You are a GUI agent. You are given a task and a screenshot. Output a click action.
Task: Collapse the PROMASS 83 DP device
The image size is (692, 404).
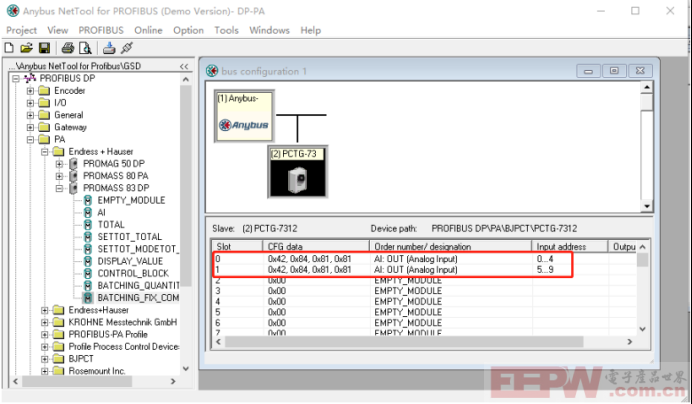tap(59, 188)
